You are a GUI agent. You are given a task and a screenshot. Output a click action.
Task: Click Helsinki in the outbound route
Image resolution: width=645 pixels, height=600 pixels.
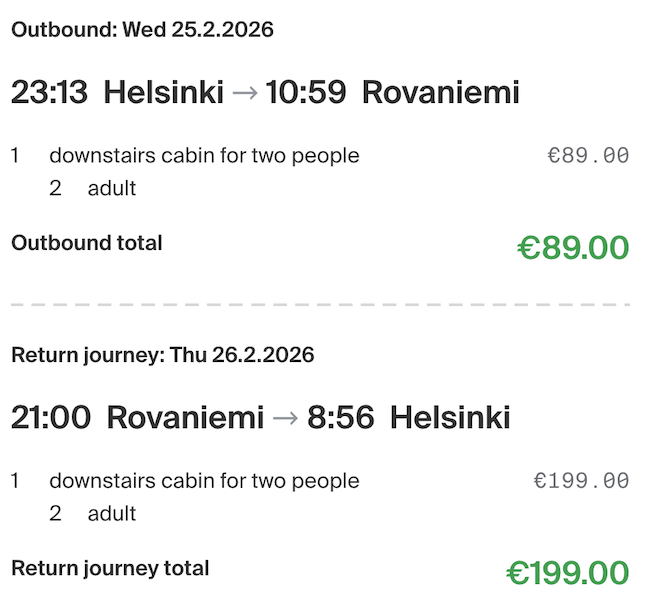pyautogui.click(x=163, y=93)
